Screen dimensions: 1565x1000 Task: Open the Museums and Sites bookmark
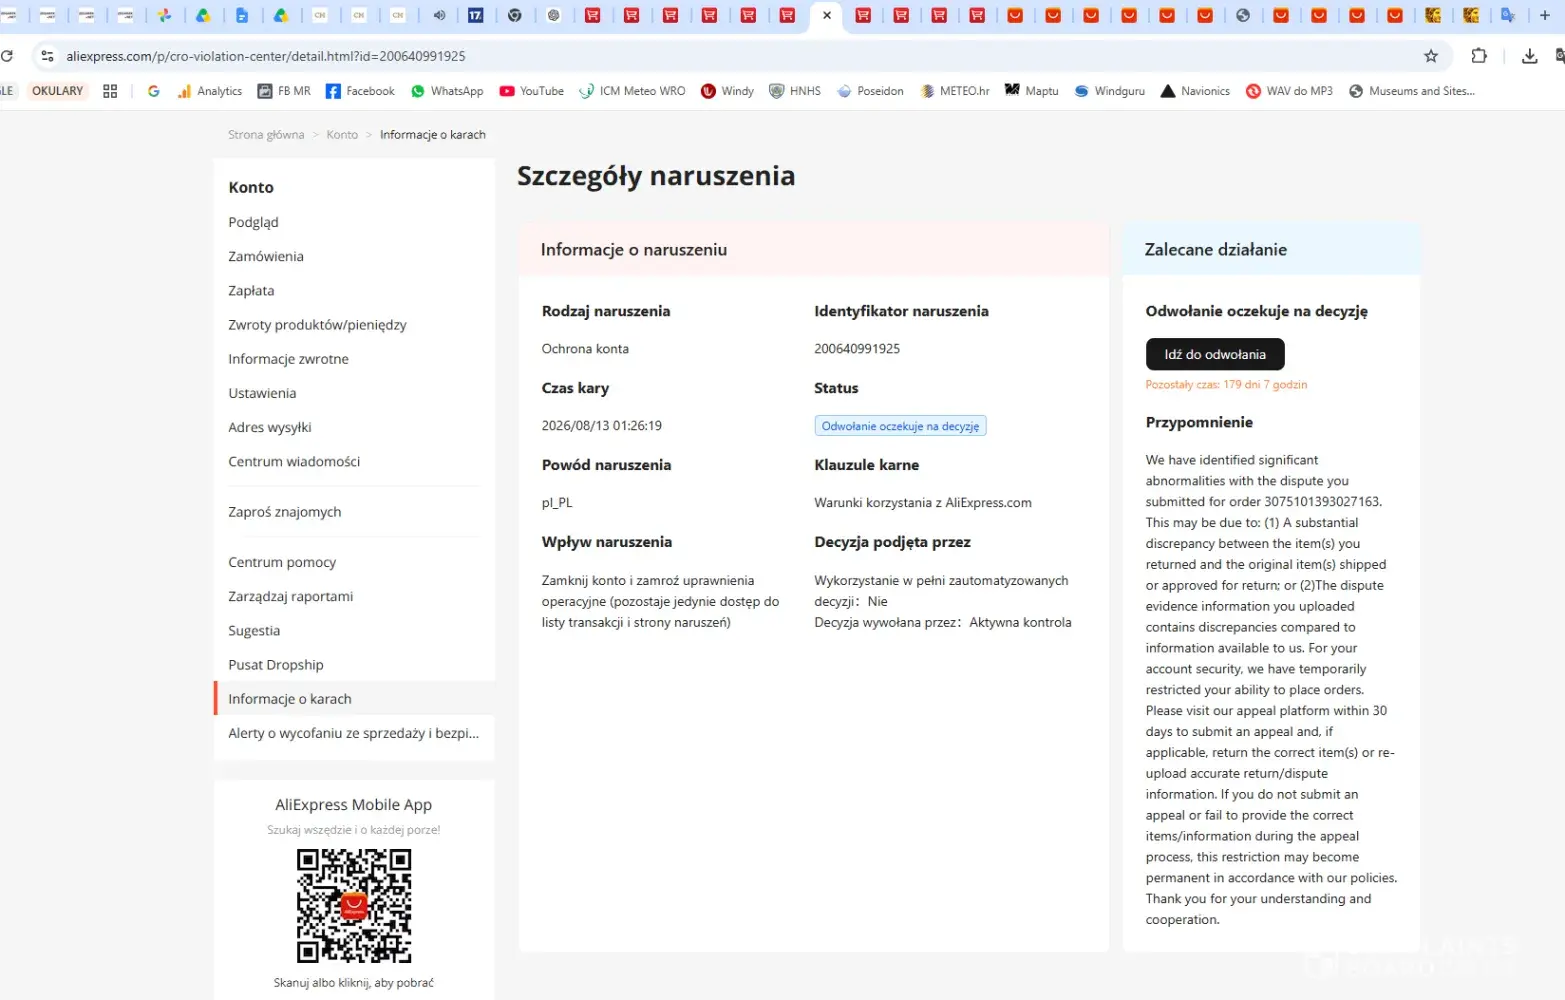coord(1412,91)
